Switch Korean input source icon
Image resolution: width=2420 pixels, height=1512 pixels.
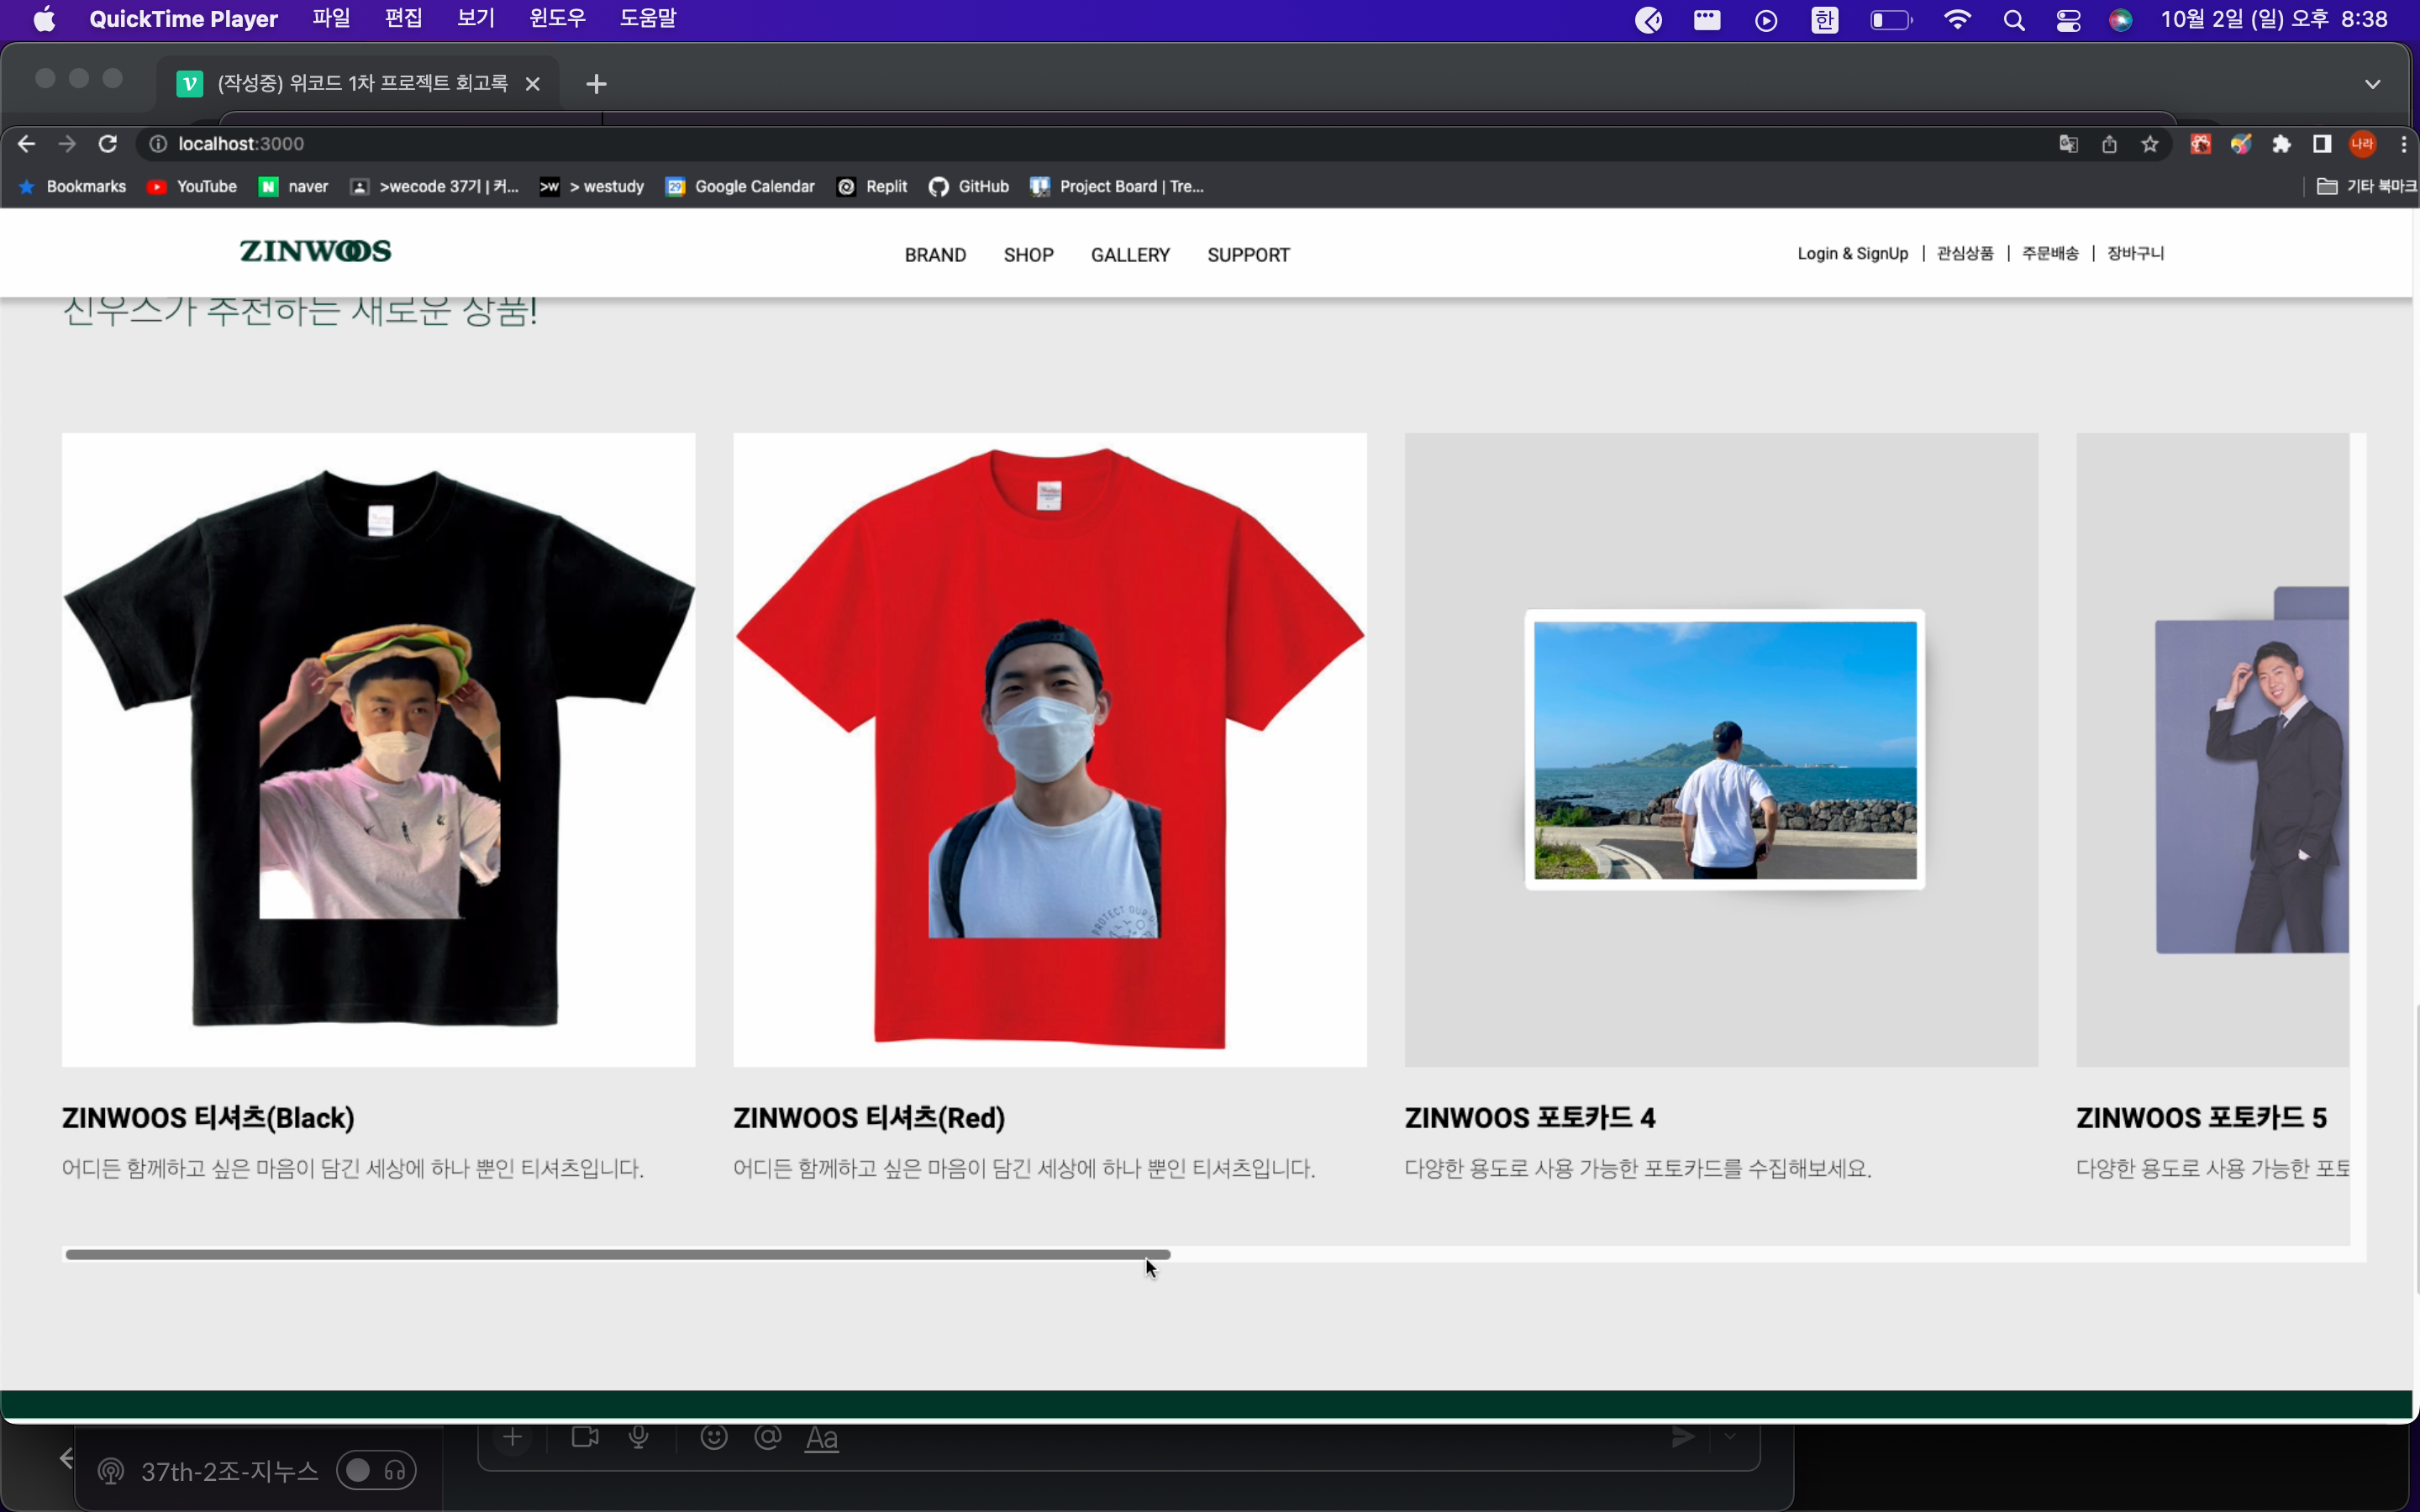(x=1825, y=20)
